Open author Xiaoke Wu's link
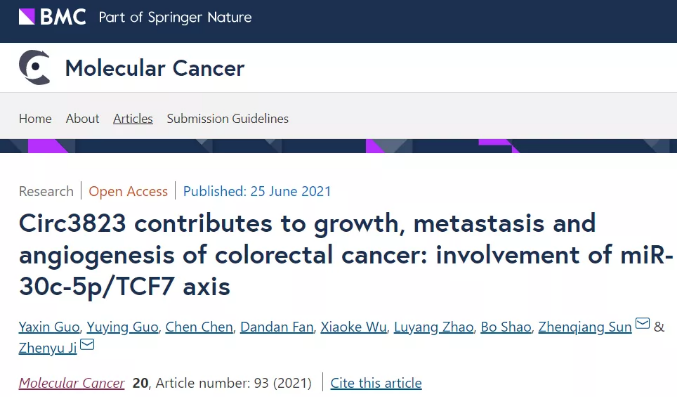Screen dimensions: 678x397 353,327
